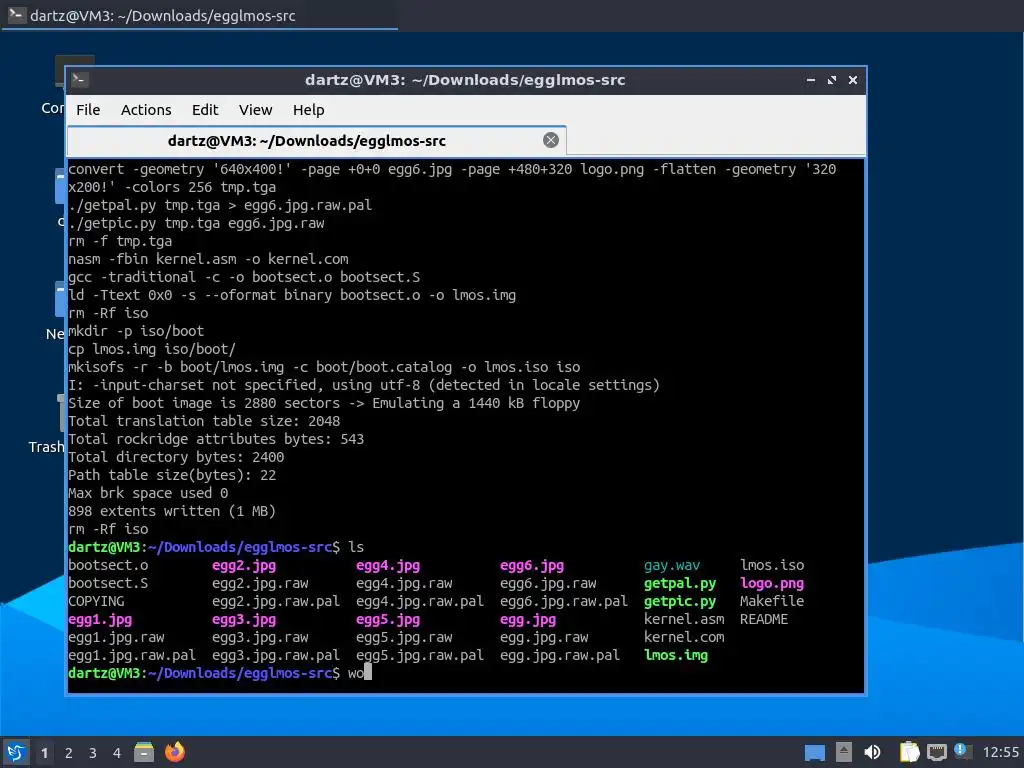
Task: Close the terminal window
Action: point(852,80)
